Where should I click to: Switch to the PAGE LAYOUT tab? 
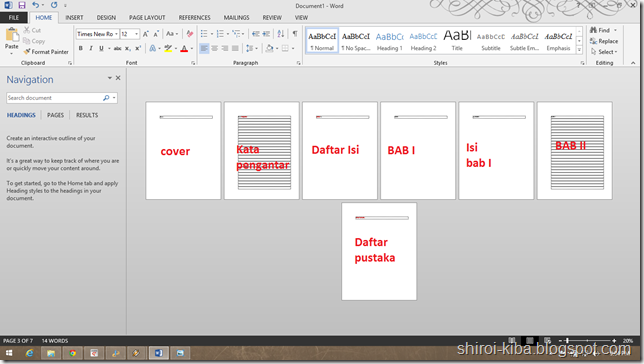[147, 18]
